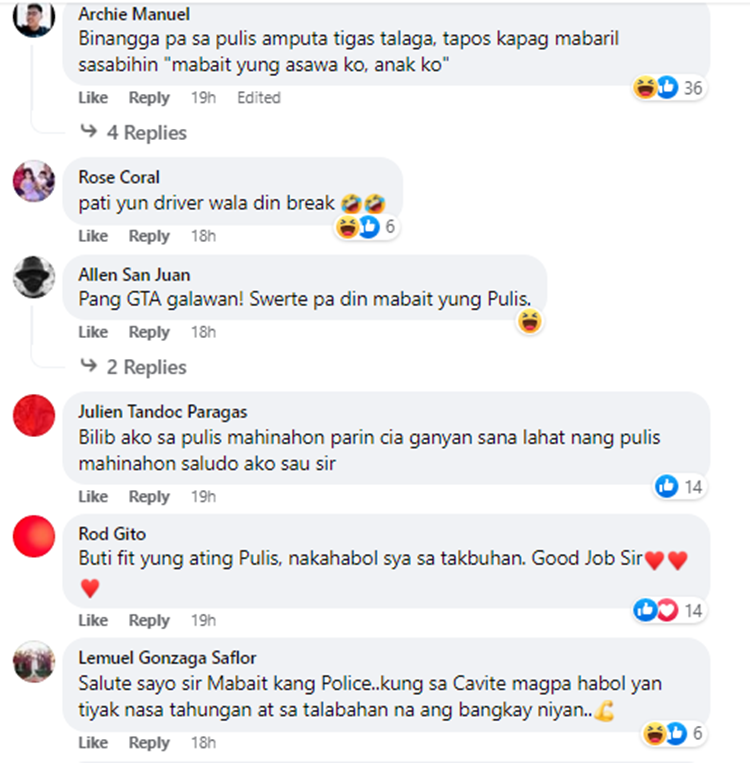Open Rose Coral's profile picture
Screen dimensions: 750x763
click(x=34, y=181)
